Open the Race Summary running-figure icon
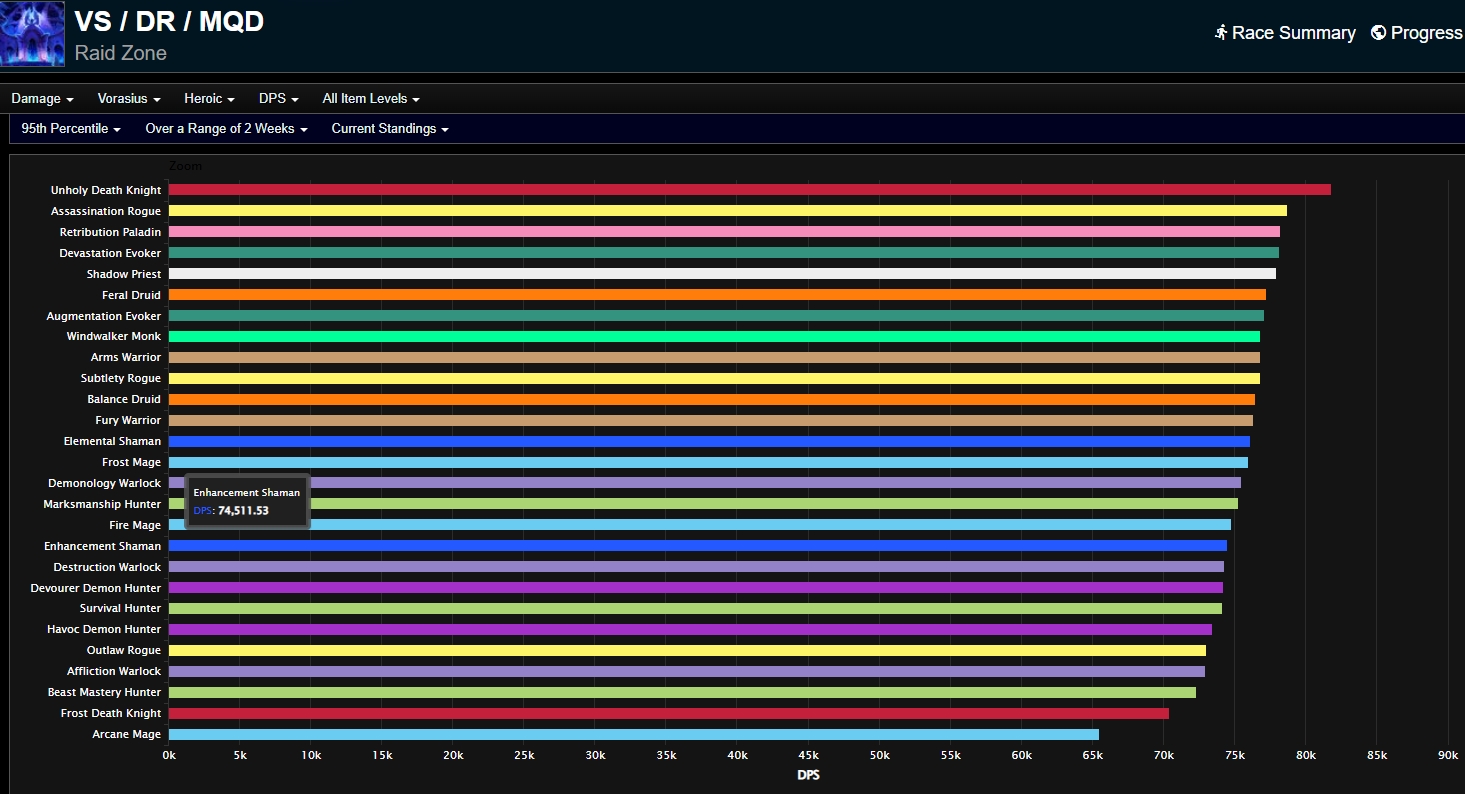This screenshot has height=794, width=1465. pyautogui.click(x=1221, y=33)
